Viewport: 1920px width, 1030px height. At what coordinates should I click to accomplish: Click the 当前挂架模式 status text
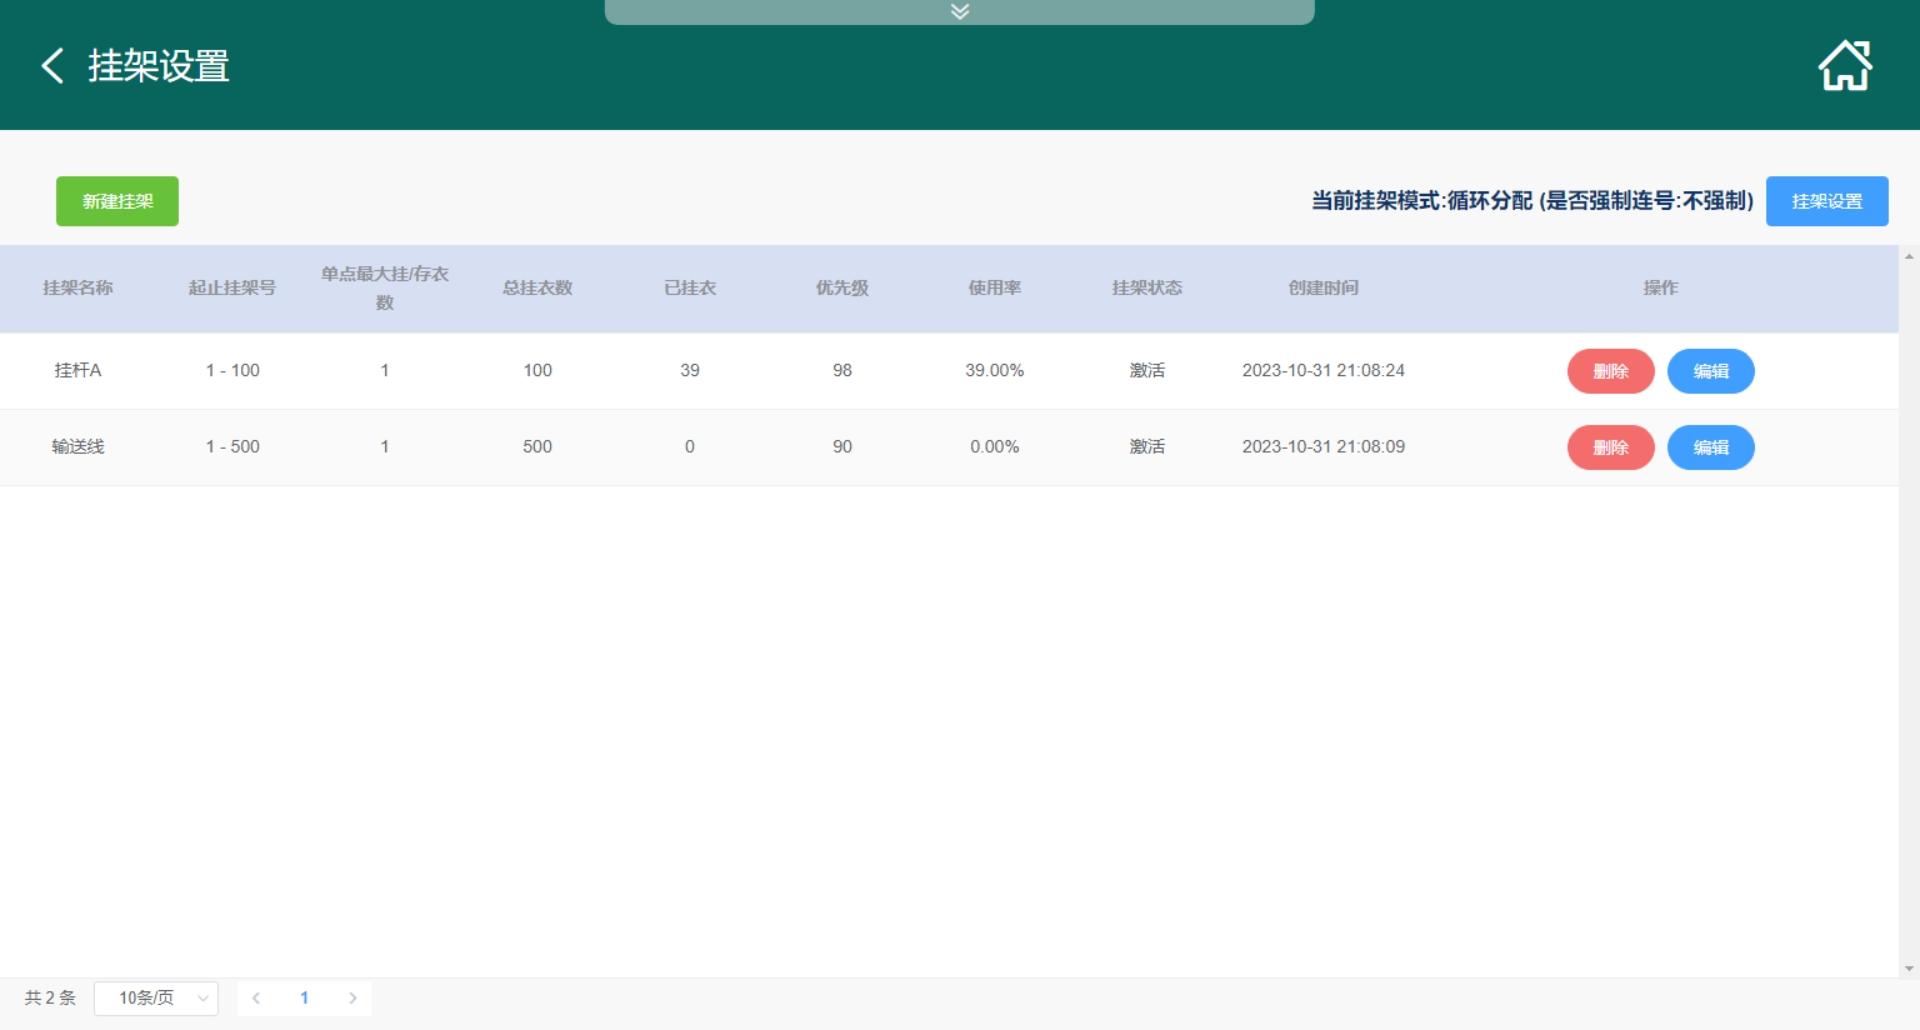[x=1532, y=201]
